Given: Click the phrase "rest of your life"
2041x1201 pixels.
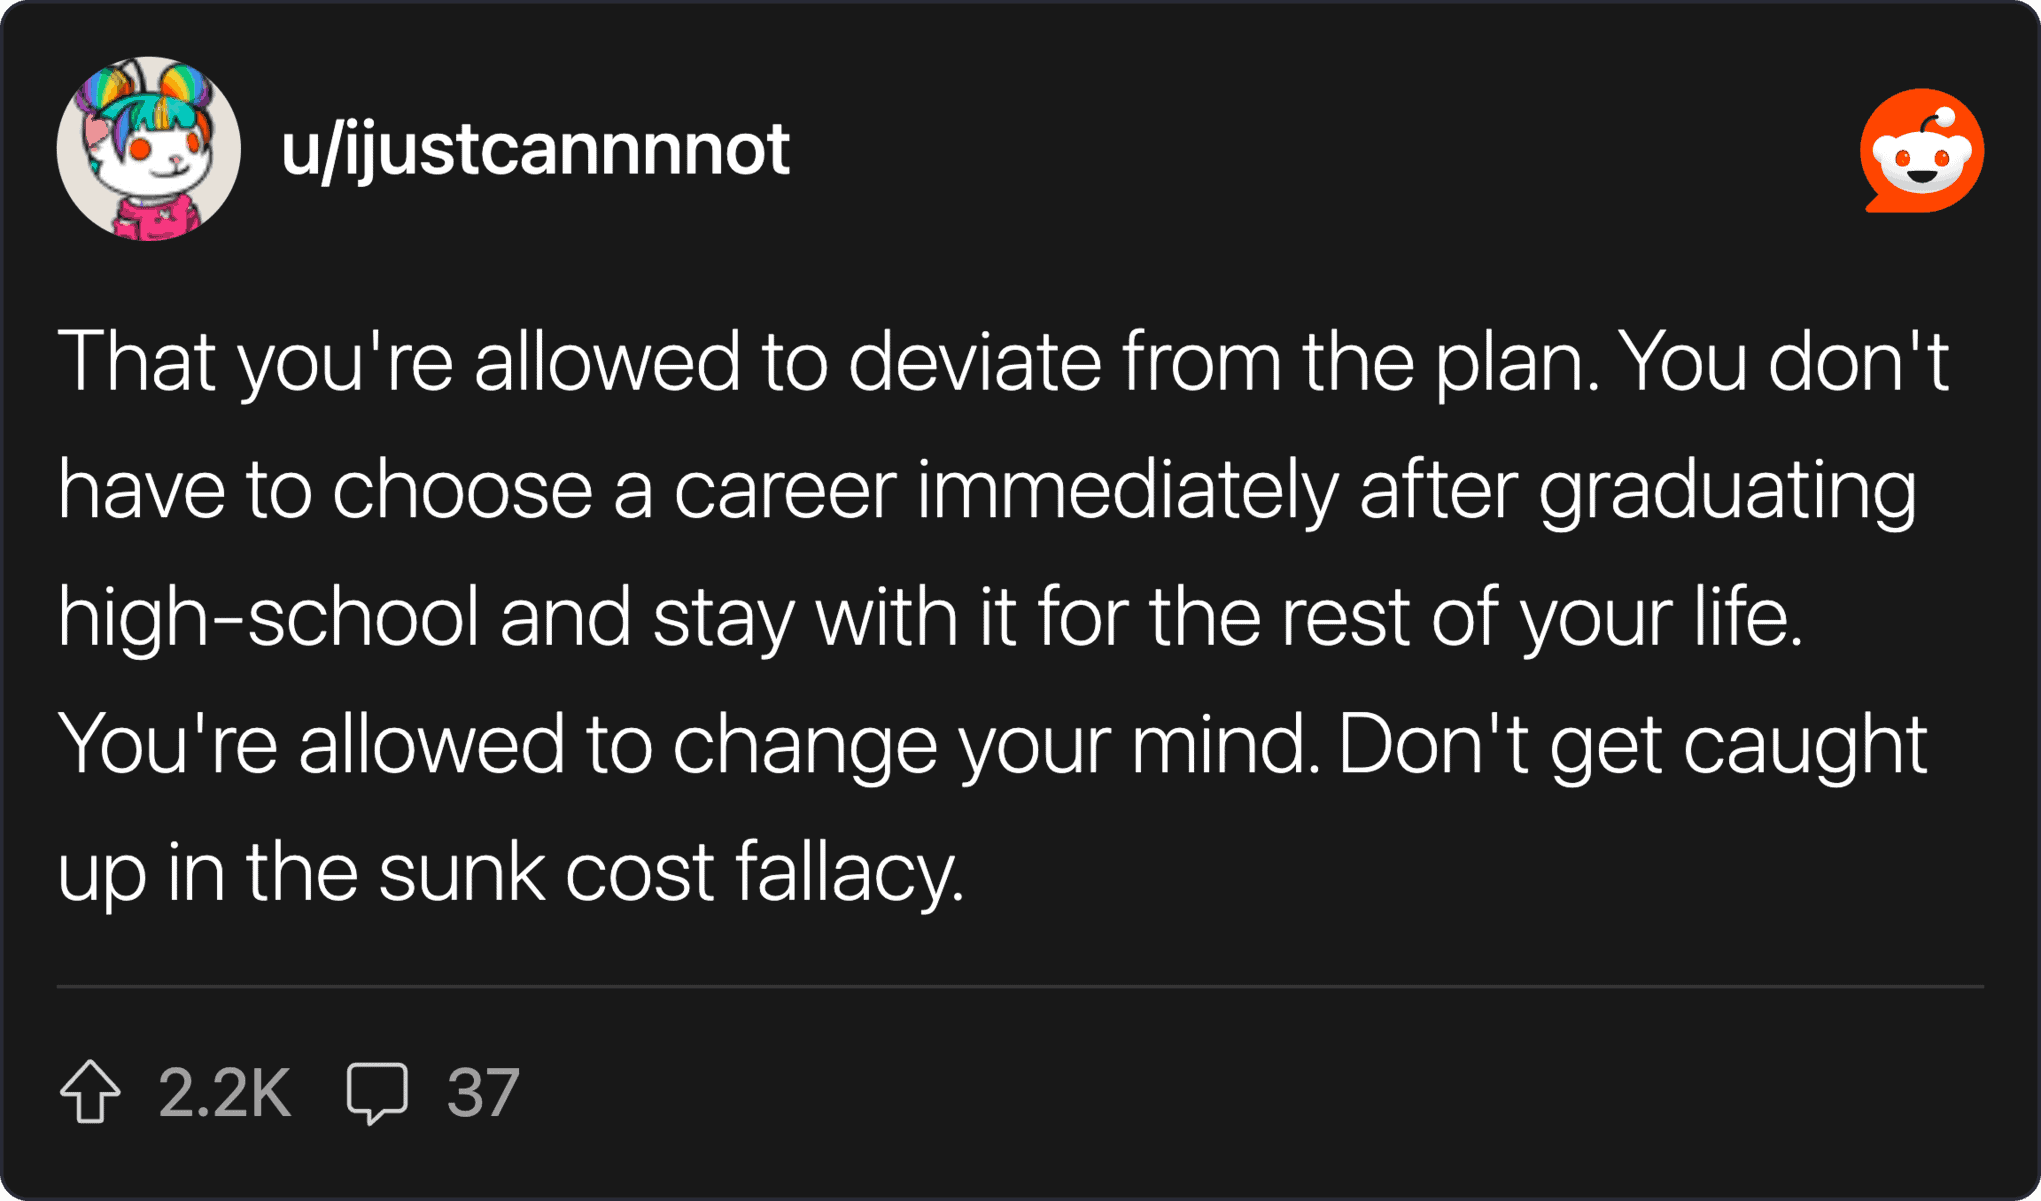Looking at the screenshot, I should point(1542,617).
